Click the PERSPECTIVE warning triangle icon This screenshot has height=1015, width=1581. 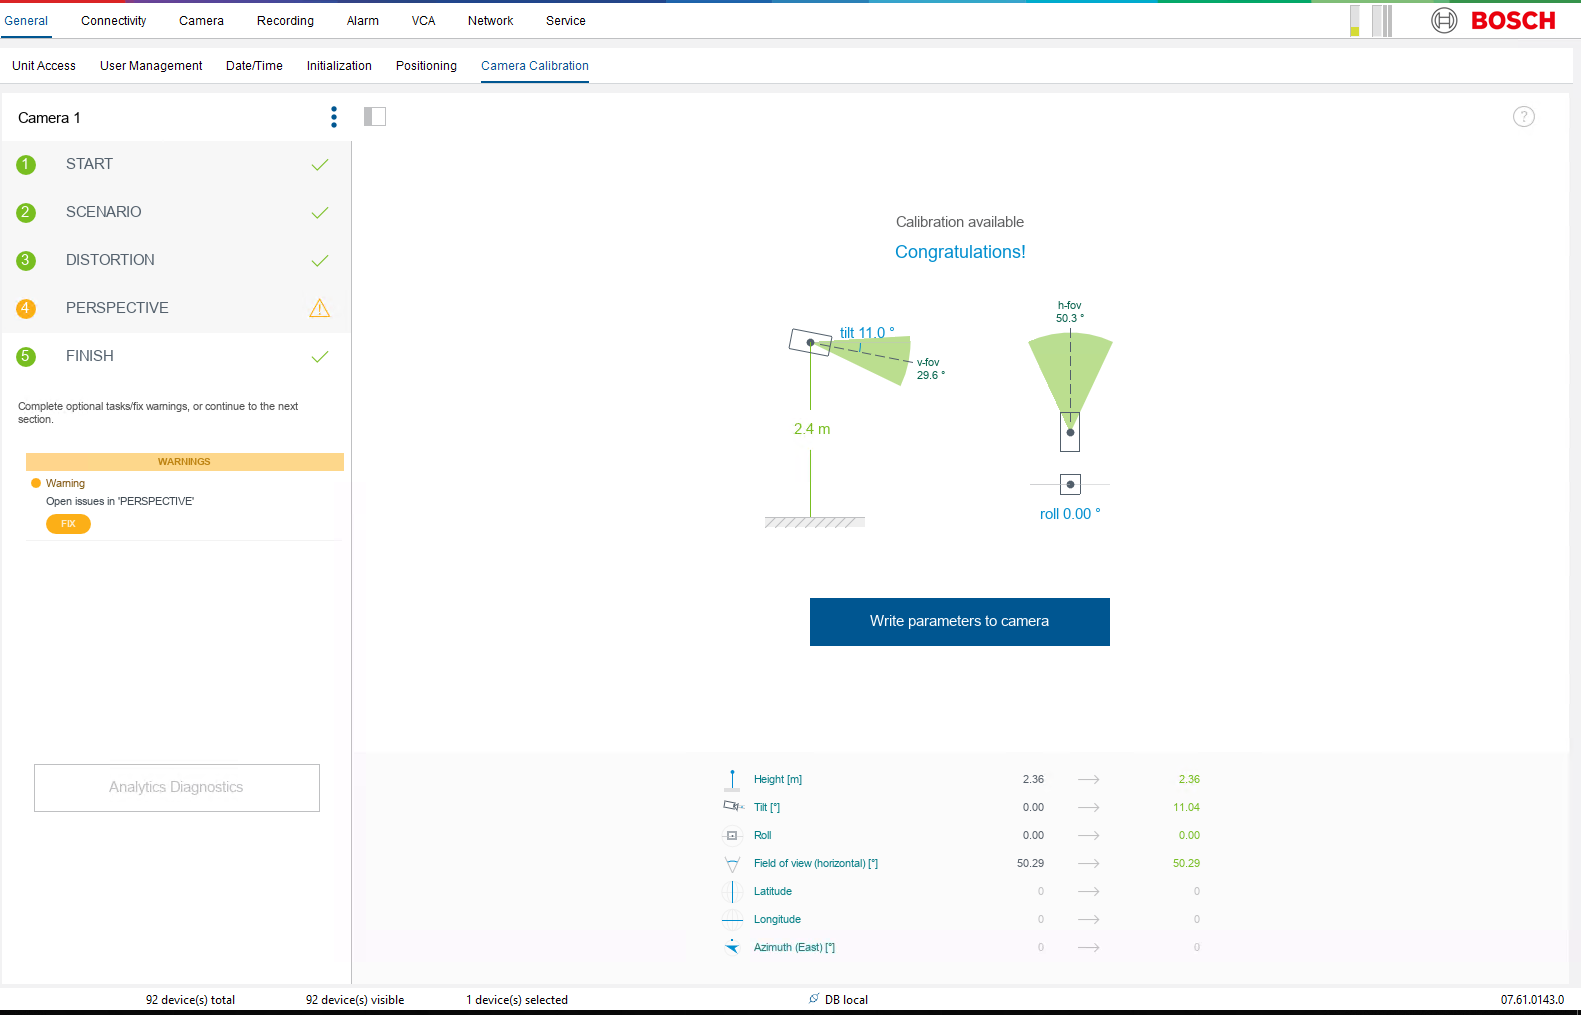tap(320, 308)
